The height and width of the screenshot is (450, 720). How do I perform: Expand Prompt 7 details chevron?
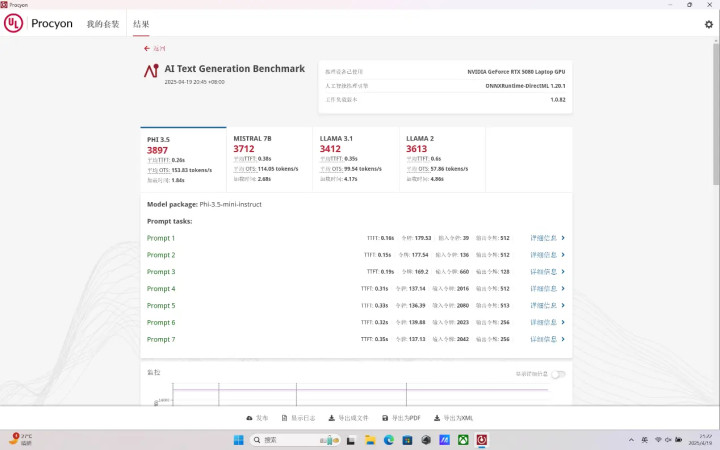pyautogui.click(x=563, y=339)
